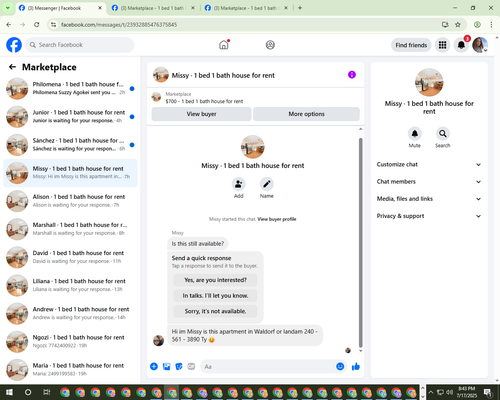
Task: Open Task View on the taskbar
Action: coord(47,392)
